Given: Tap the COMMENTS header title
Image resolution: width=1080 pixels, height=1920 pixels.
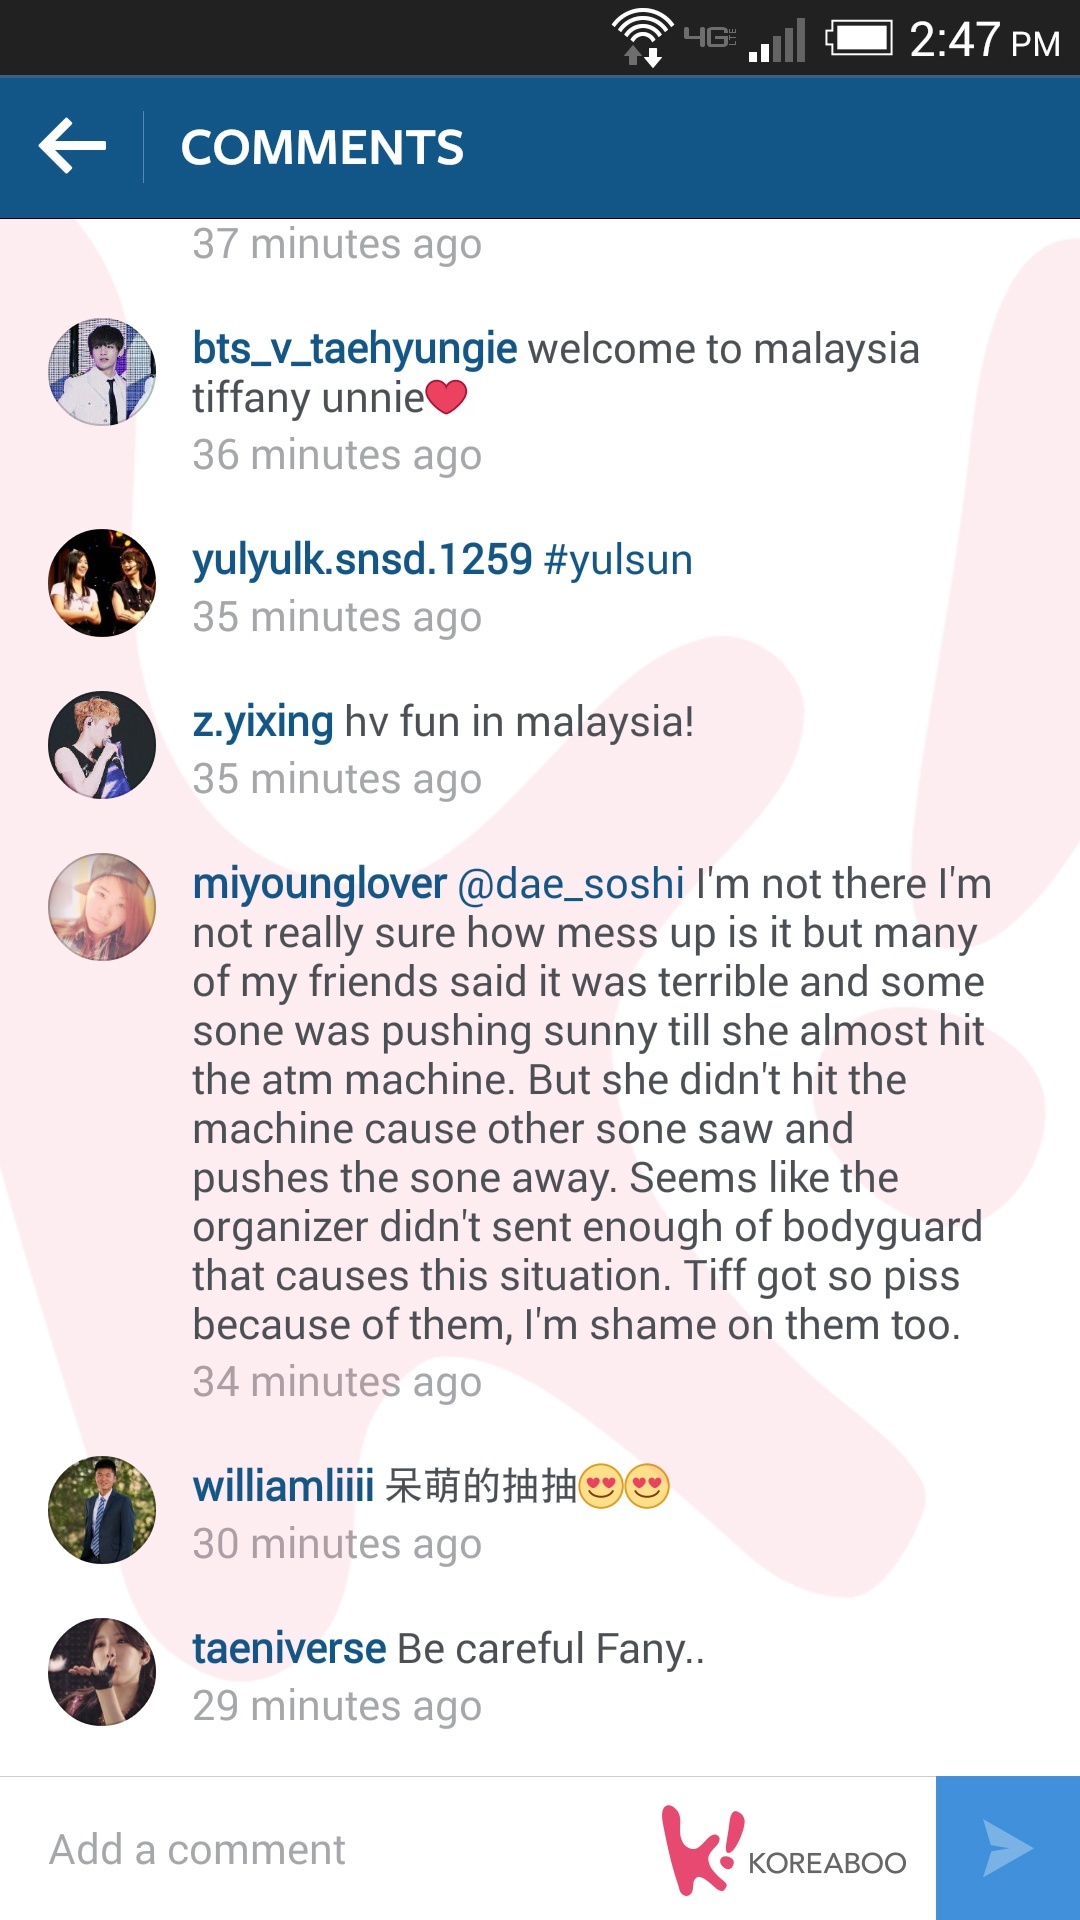Looking at the screenshot, I should (x=322, y=148).
